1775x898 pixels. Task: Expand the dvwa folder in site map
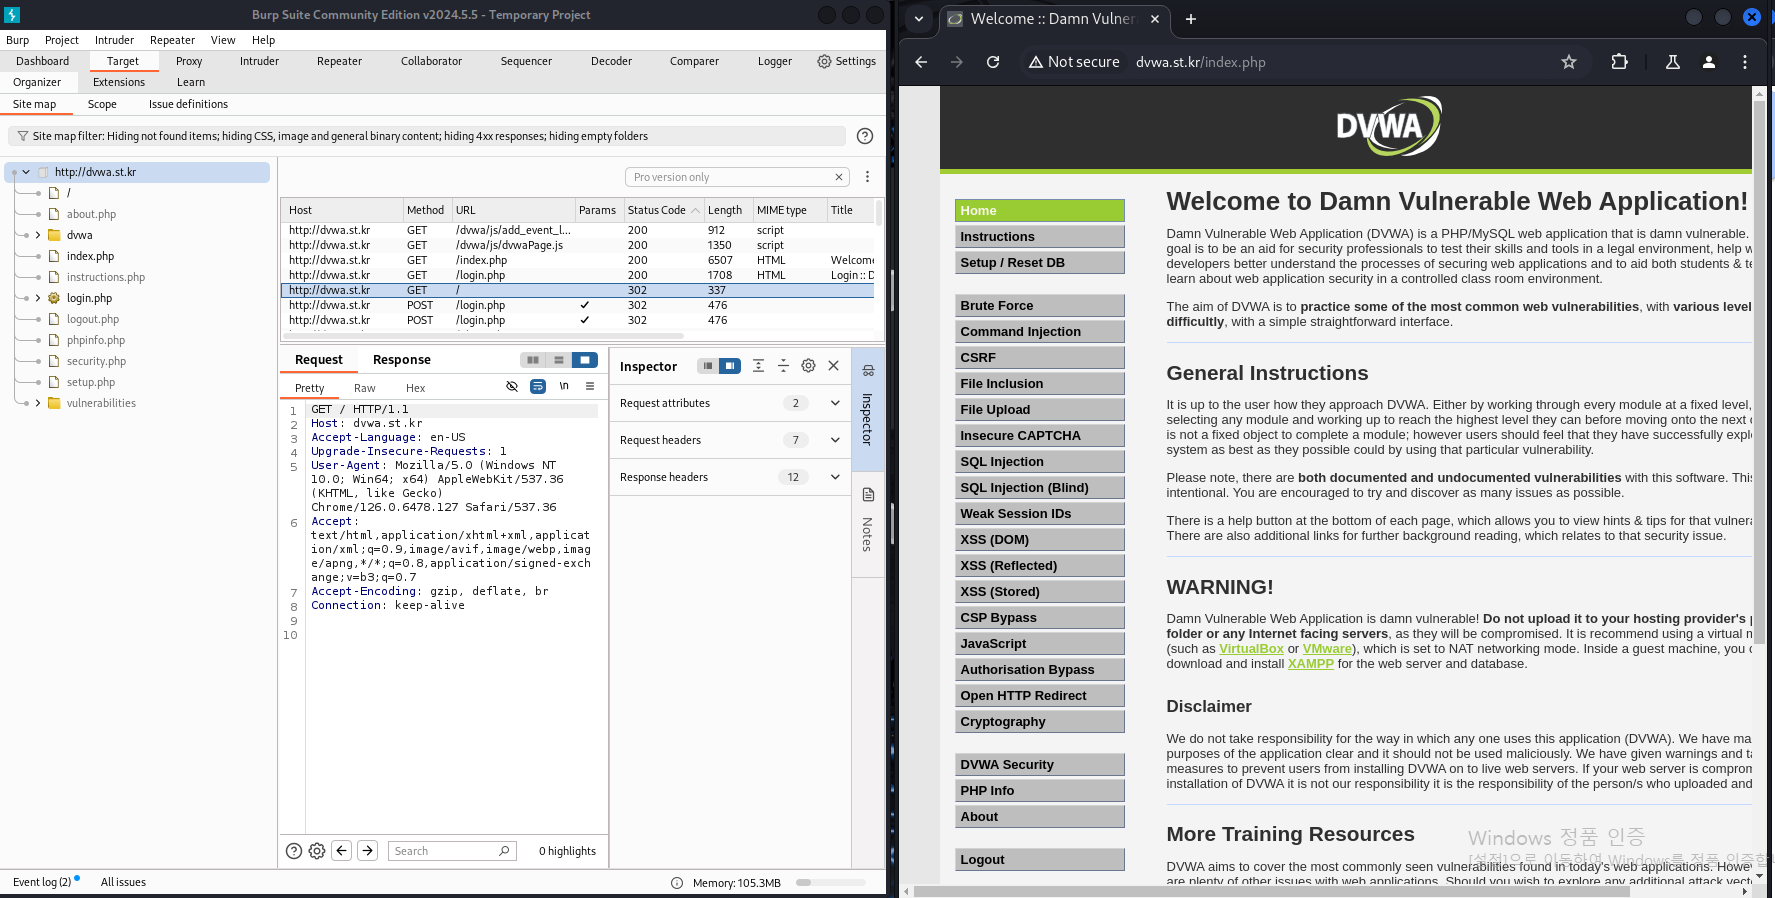[x=38, y=235]
